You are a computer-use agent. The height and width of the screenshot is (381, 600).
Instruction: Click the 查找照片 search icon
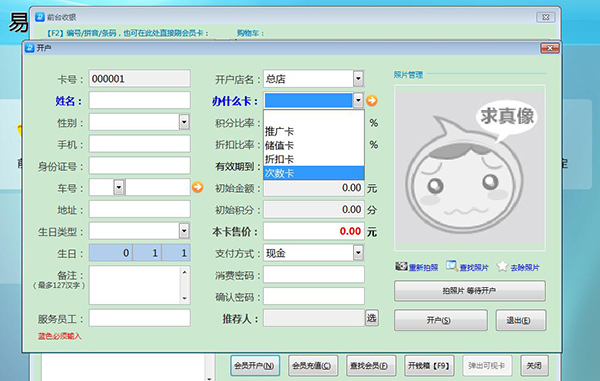452,265
